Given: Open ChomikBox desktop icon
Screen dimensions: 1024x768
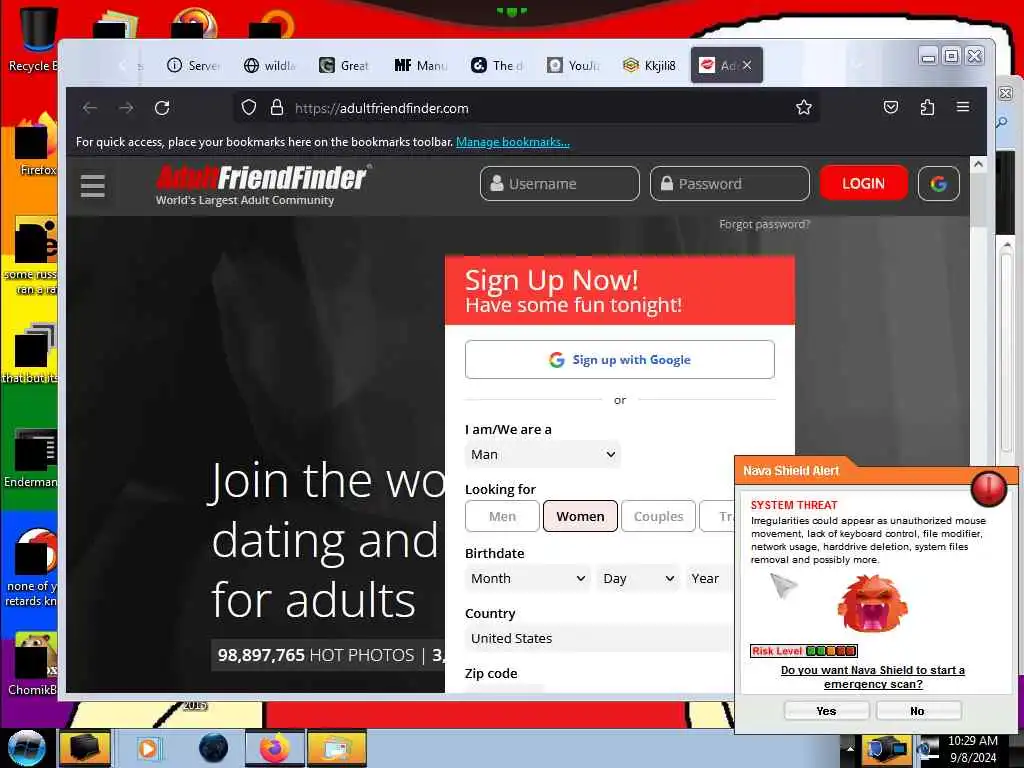Looking at the screenshot, I should pos(33,663).
